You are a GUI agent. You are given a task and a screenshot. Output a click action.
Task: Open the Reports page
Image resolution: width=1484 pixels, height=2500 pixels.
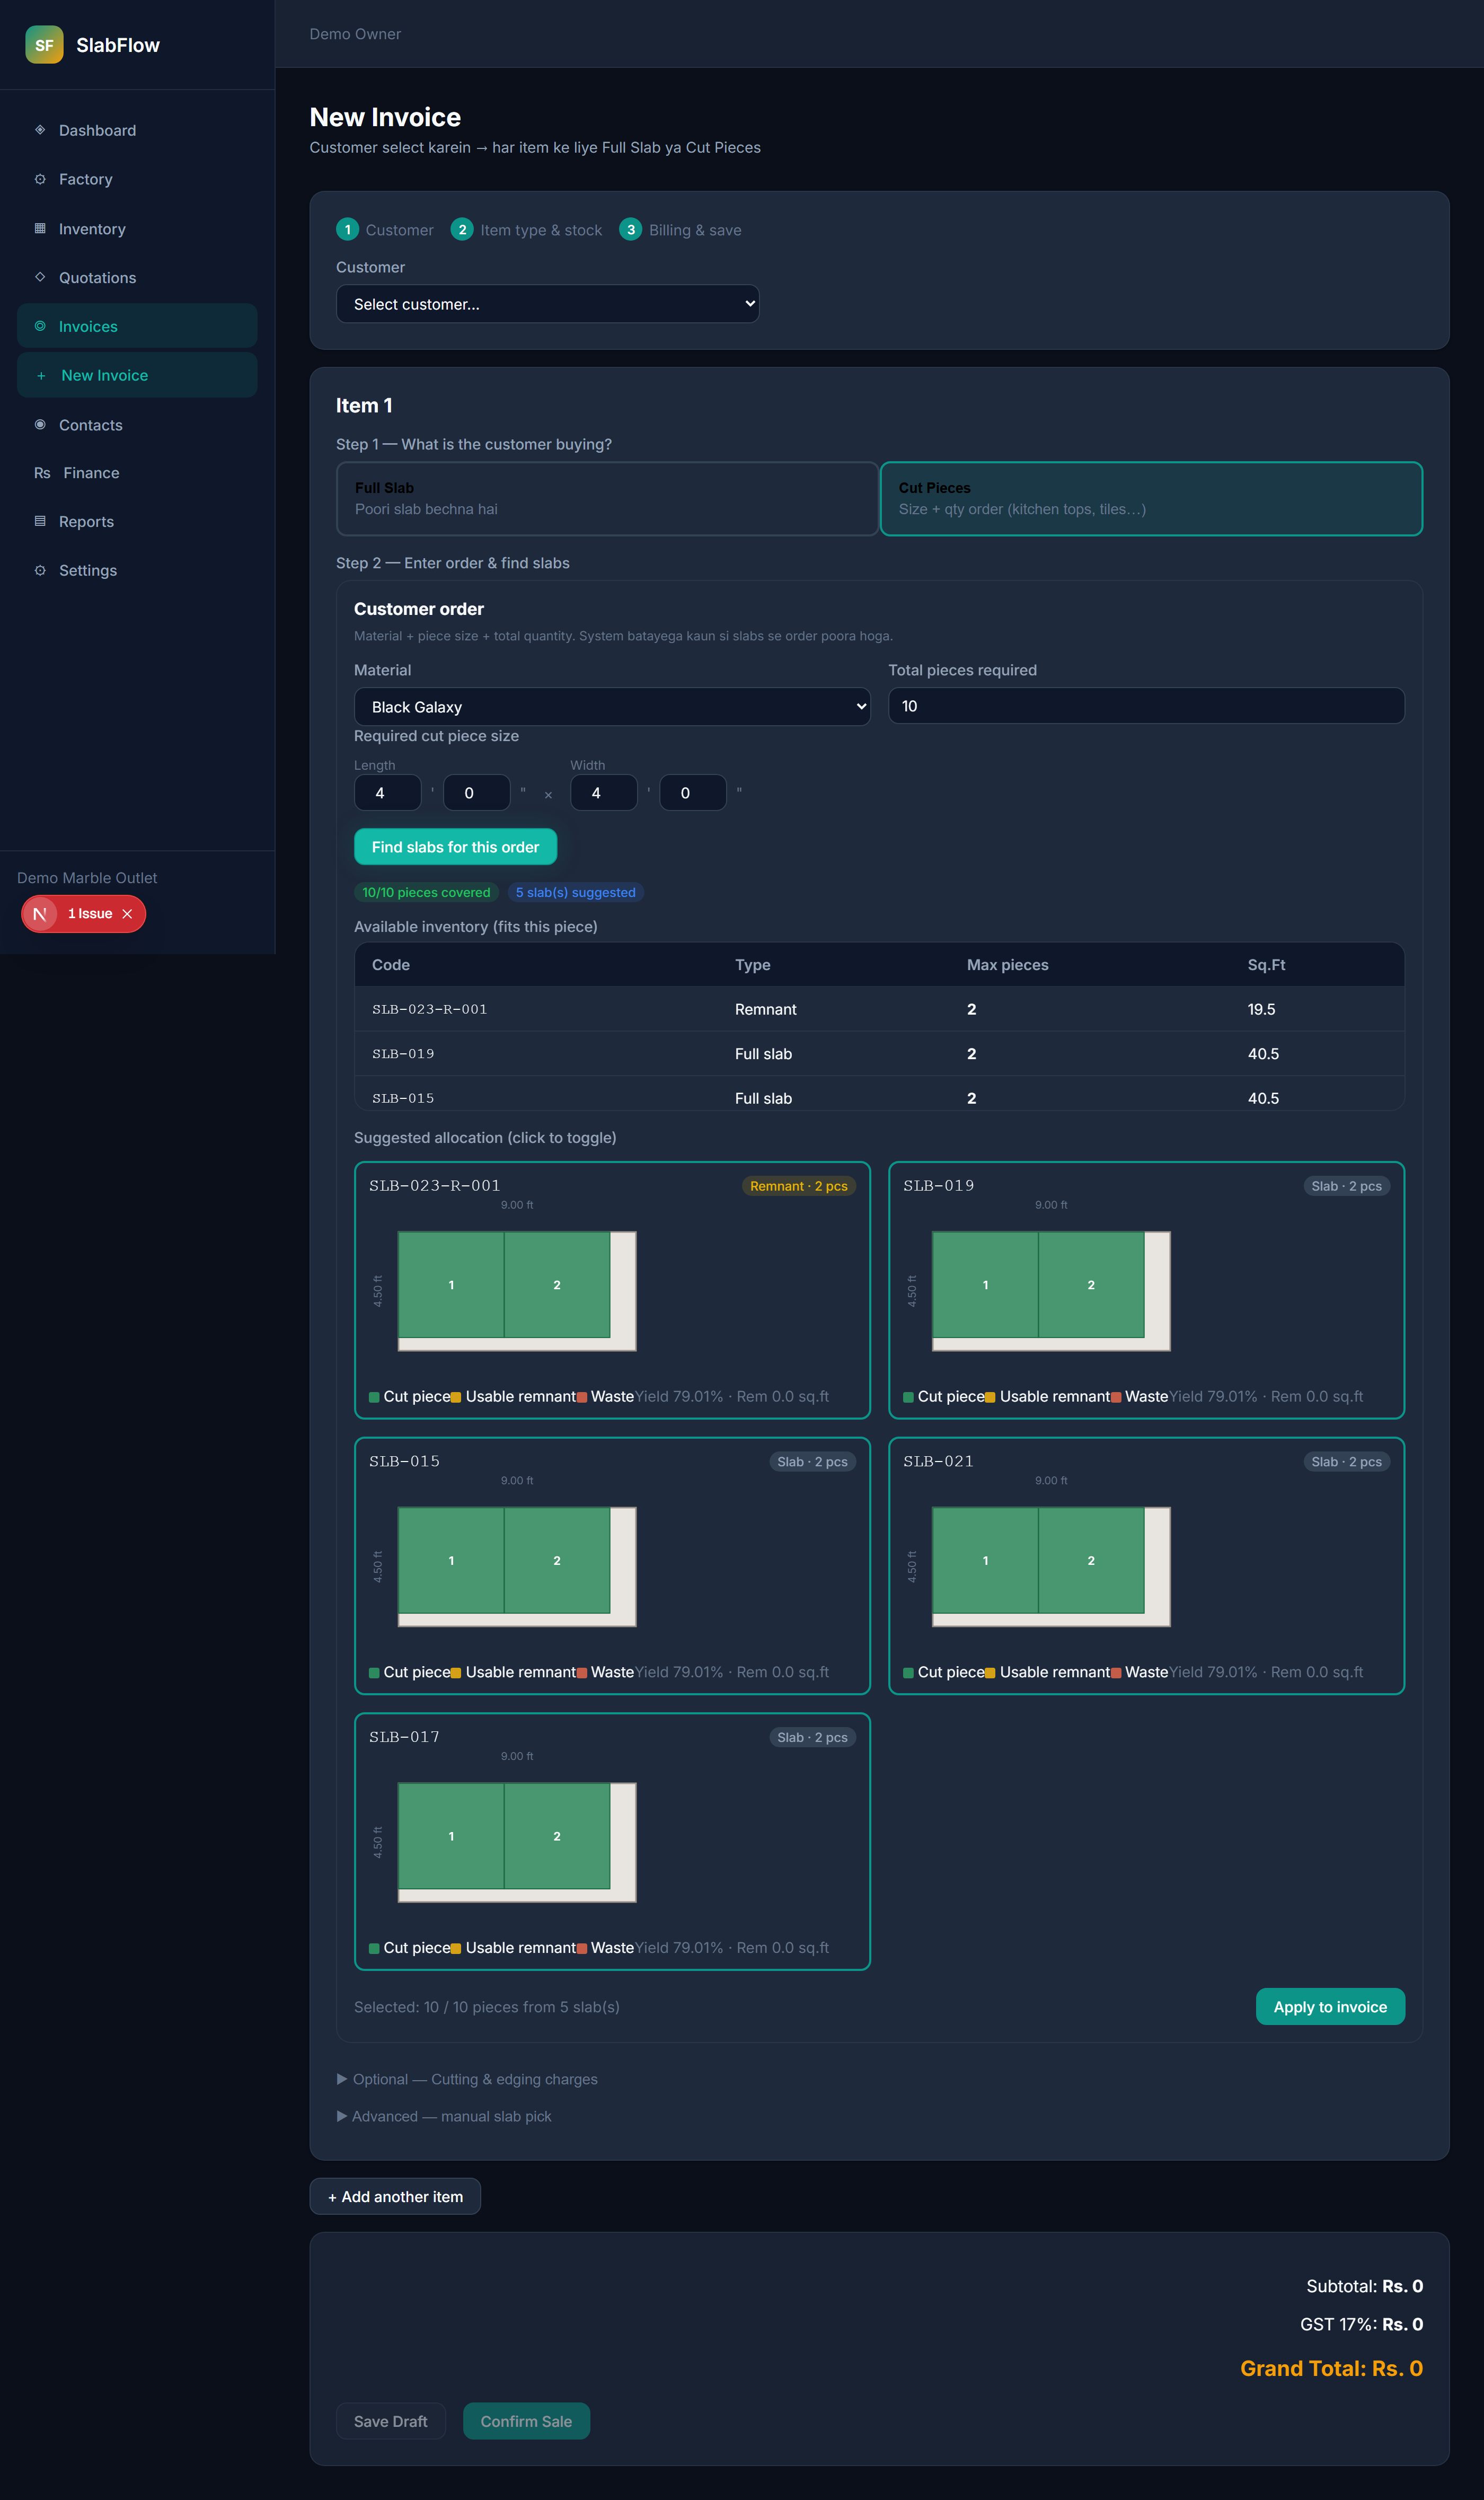pos(137,522)
